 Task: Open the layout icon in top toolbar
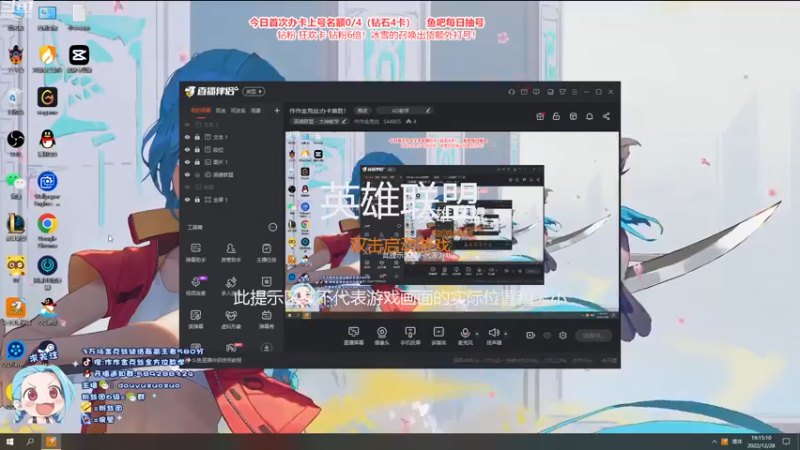pos(573,116)
